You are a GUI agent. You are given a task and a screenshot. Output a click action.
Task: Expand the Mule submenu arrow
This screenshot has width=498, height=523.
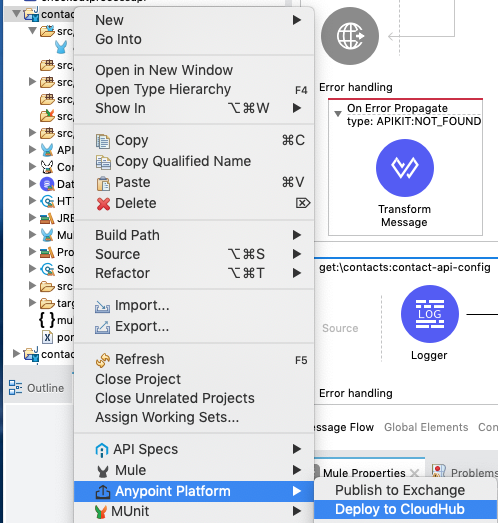pyautogui.click(x=297, y=470)
